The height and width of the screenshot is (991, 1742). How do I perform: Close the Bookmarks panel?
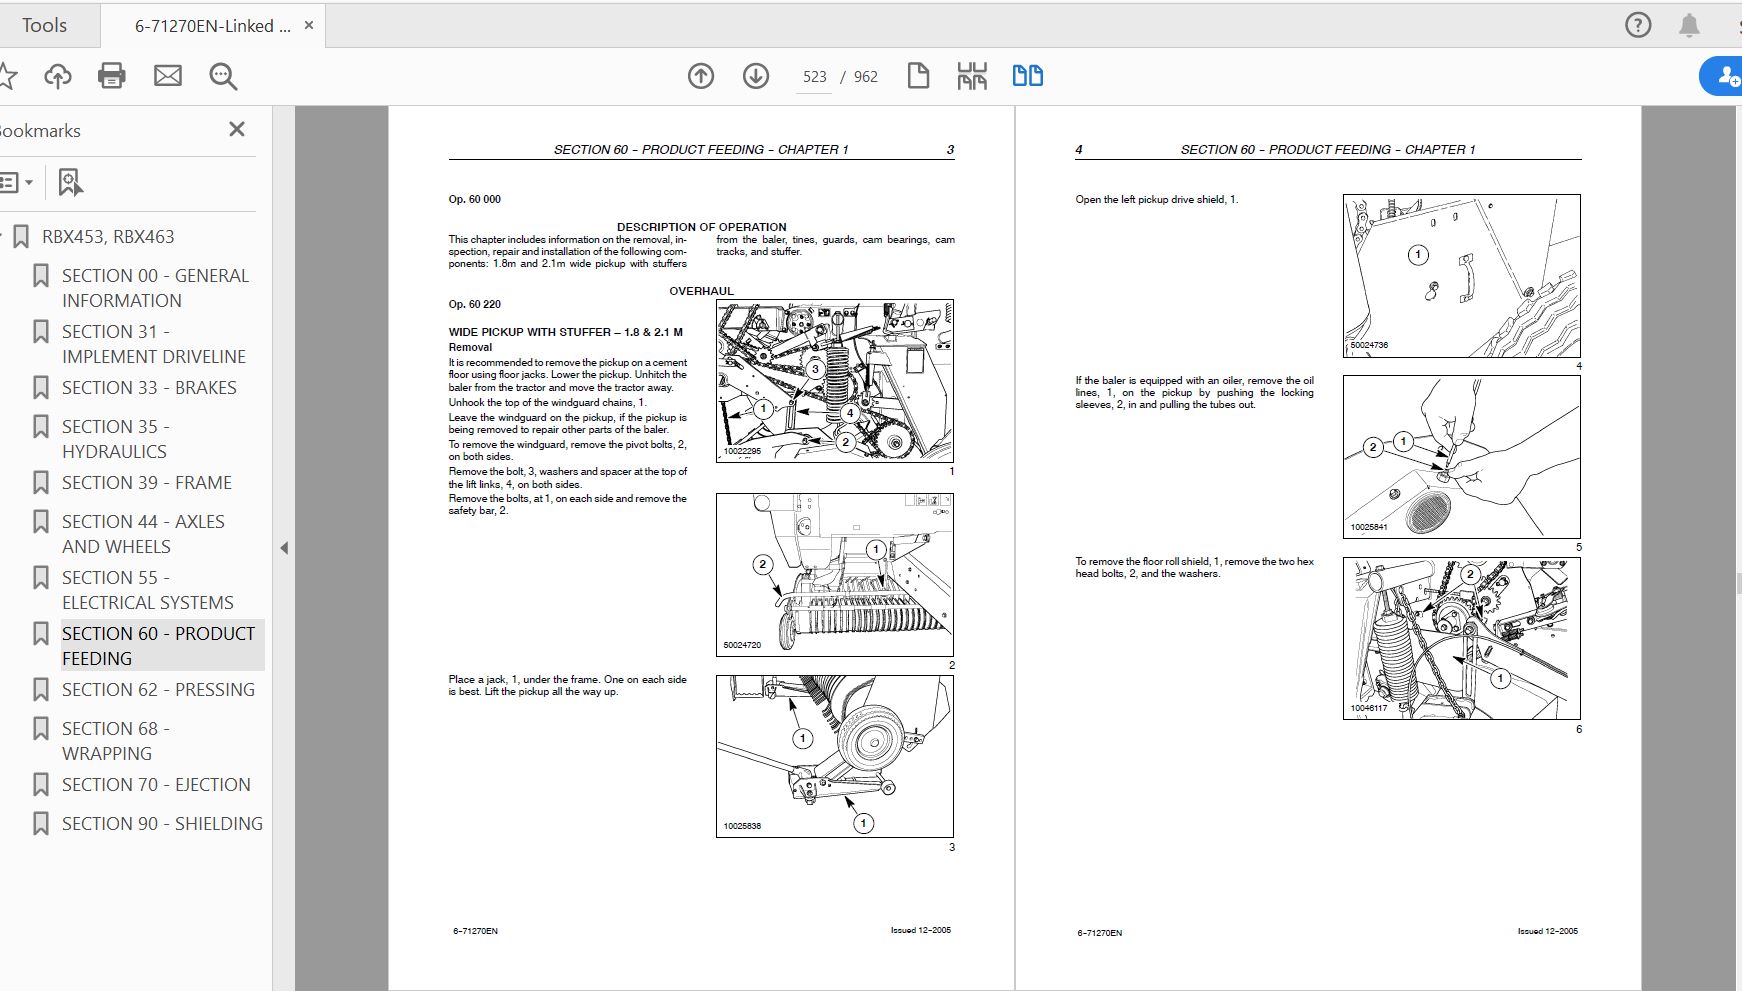tap(237, 129)
